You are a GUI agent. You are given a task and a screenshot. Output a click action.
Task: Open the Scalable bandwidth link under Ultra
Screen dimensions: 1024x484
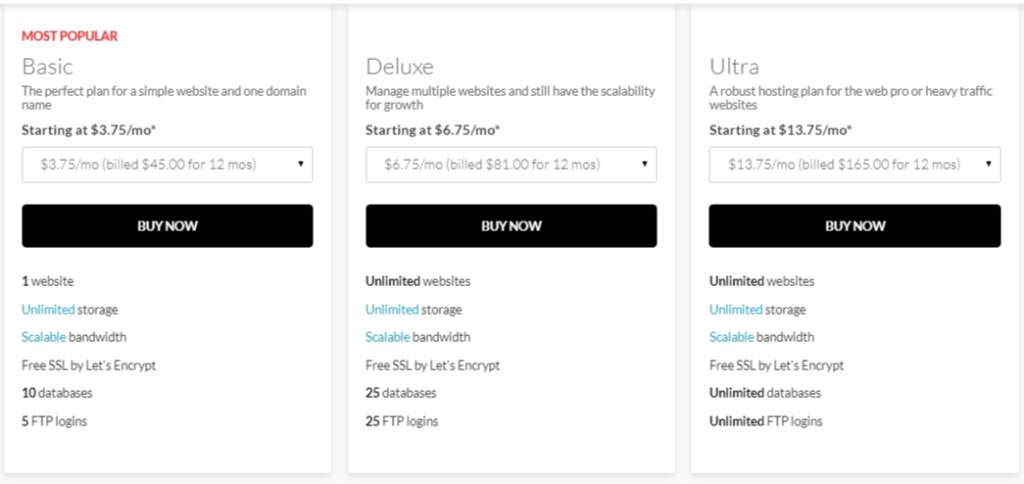pos(732,337)
